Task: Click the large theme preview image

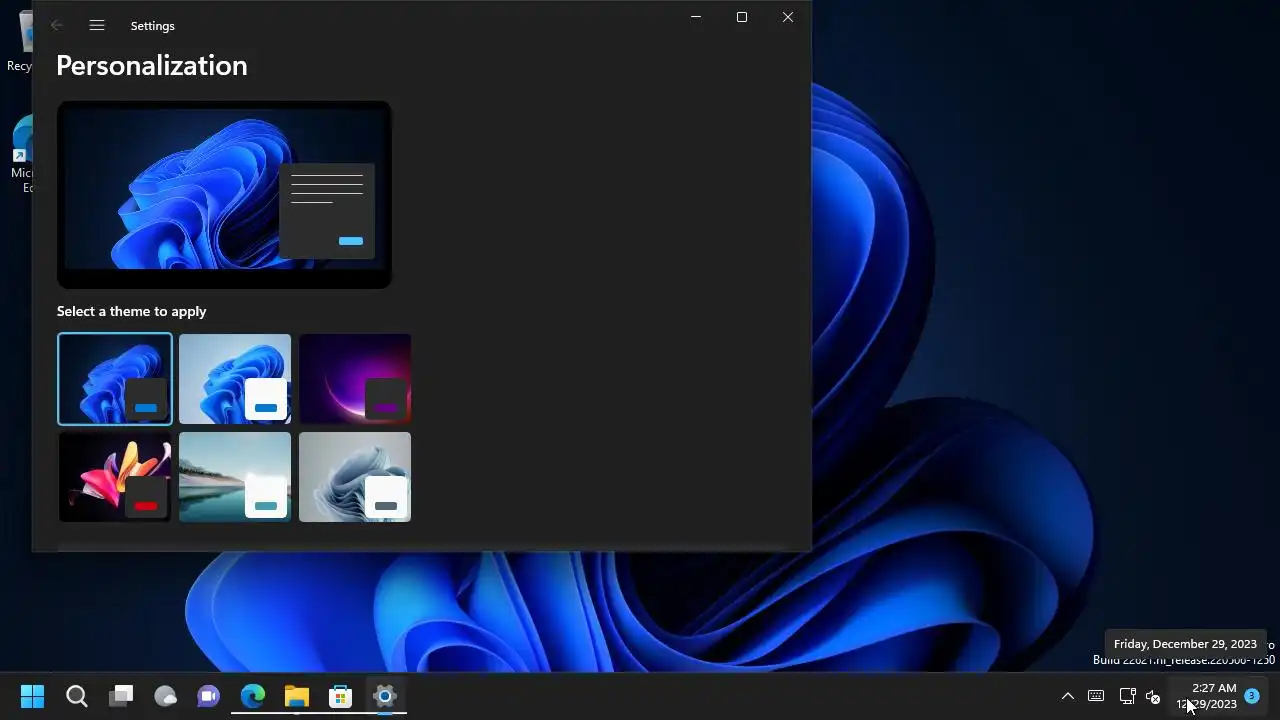Action: (x=224, y=195)
